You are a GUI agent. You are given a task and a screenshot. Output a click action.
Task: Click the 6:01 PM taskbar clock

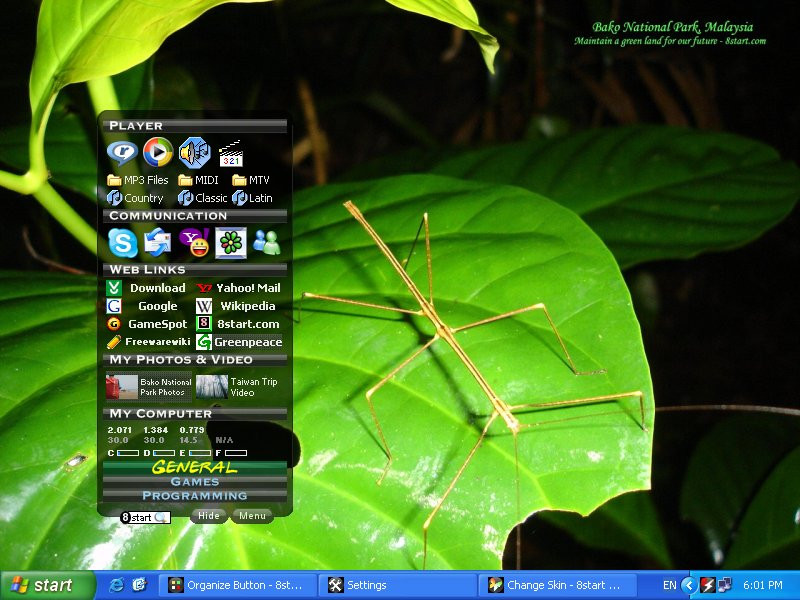pos(762,585)
